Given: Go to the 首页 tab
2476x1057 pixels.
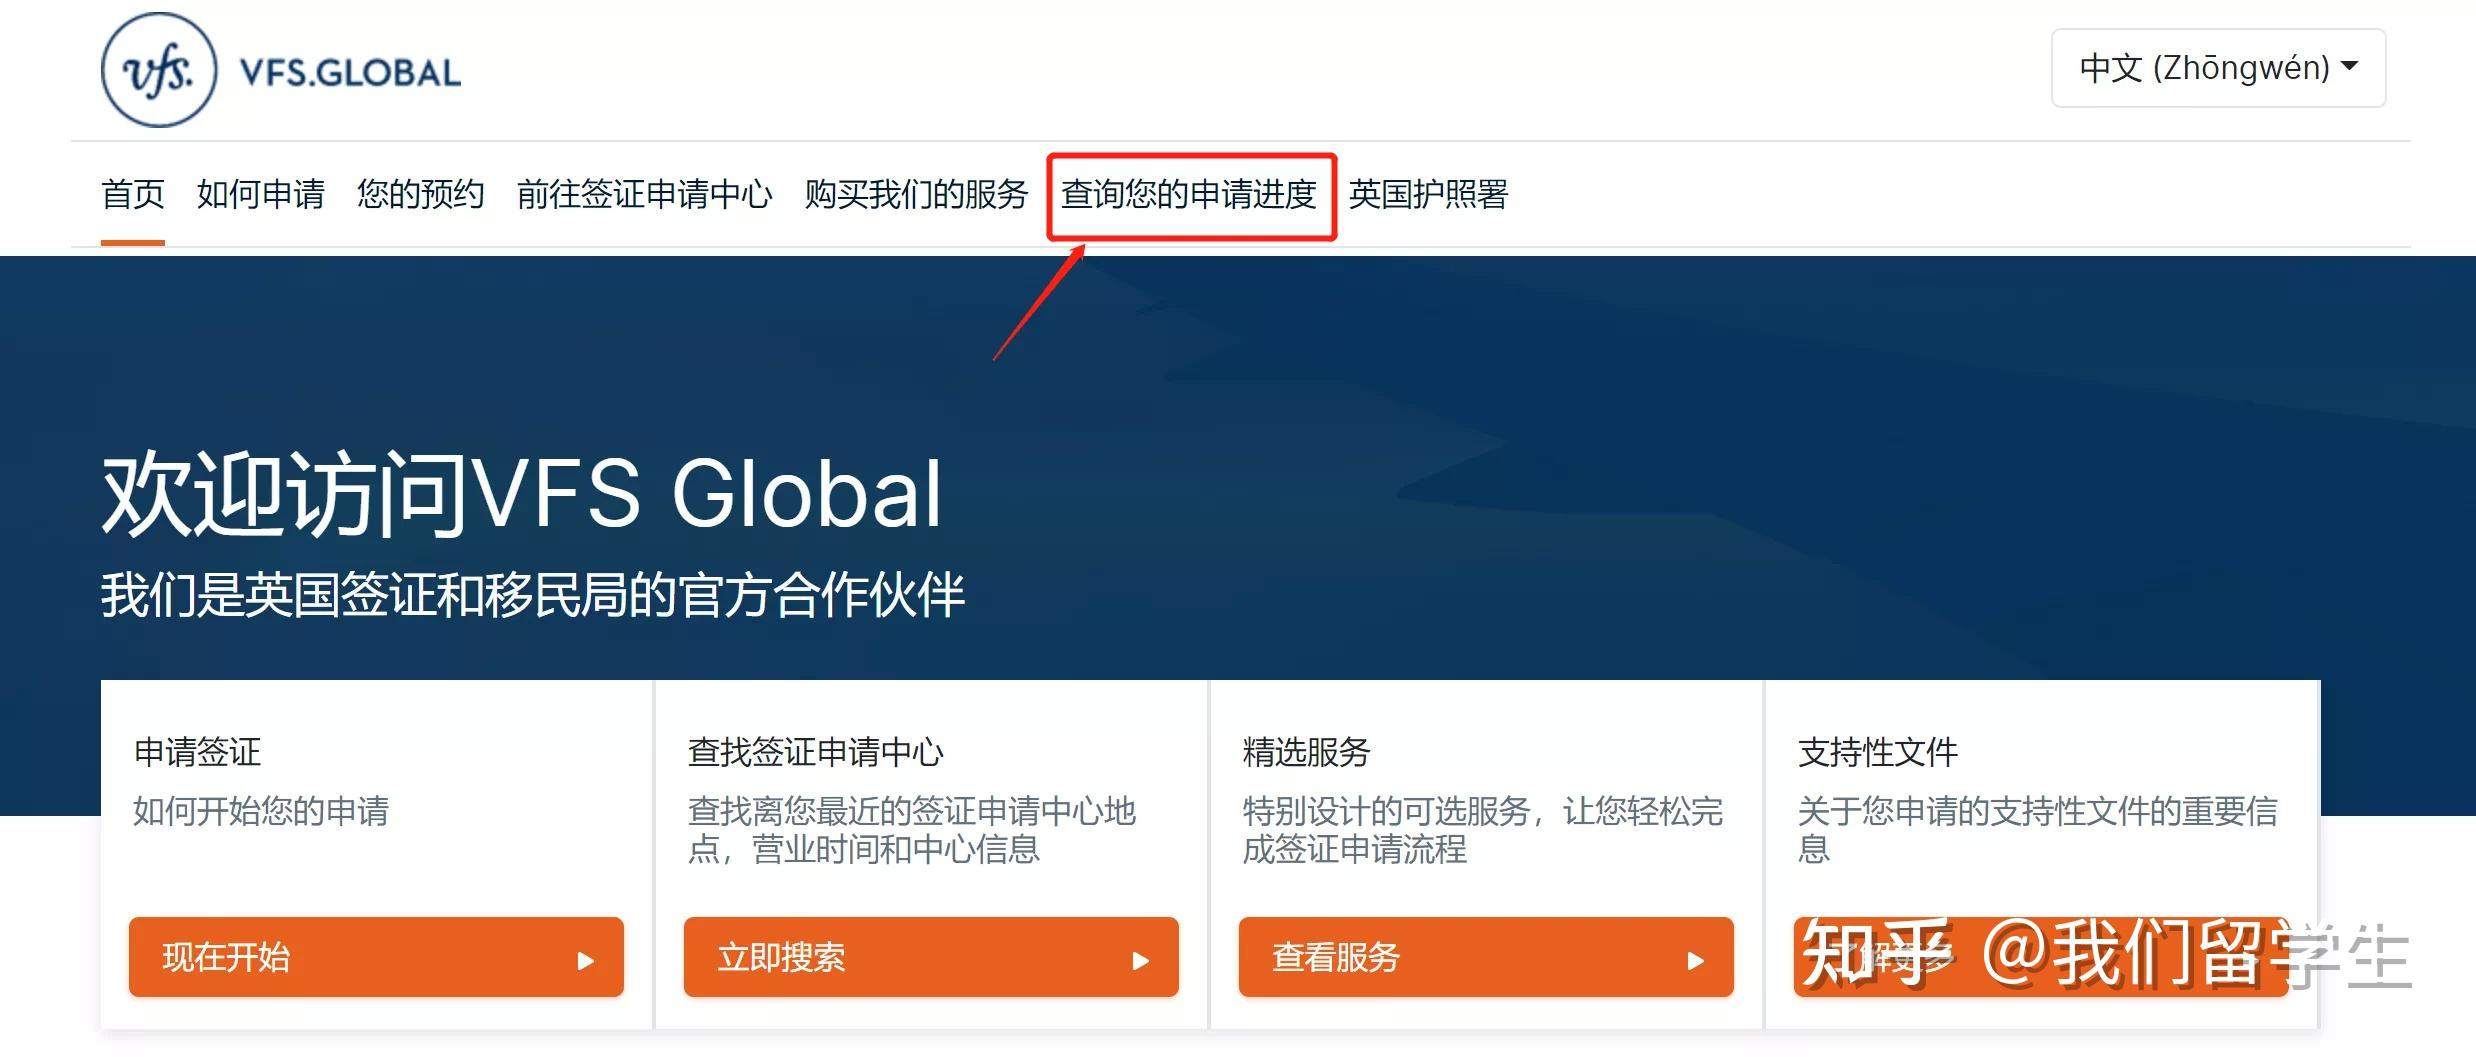Looking at the screenshot, I should pos(133,194).
